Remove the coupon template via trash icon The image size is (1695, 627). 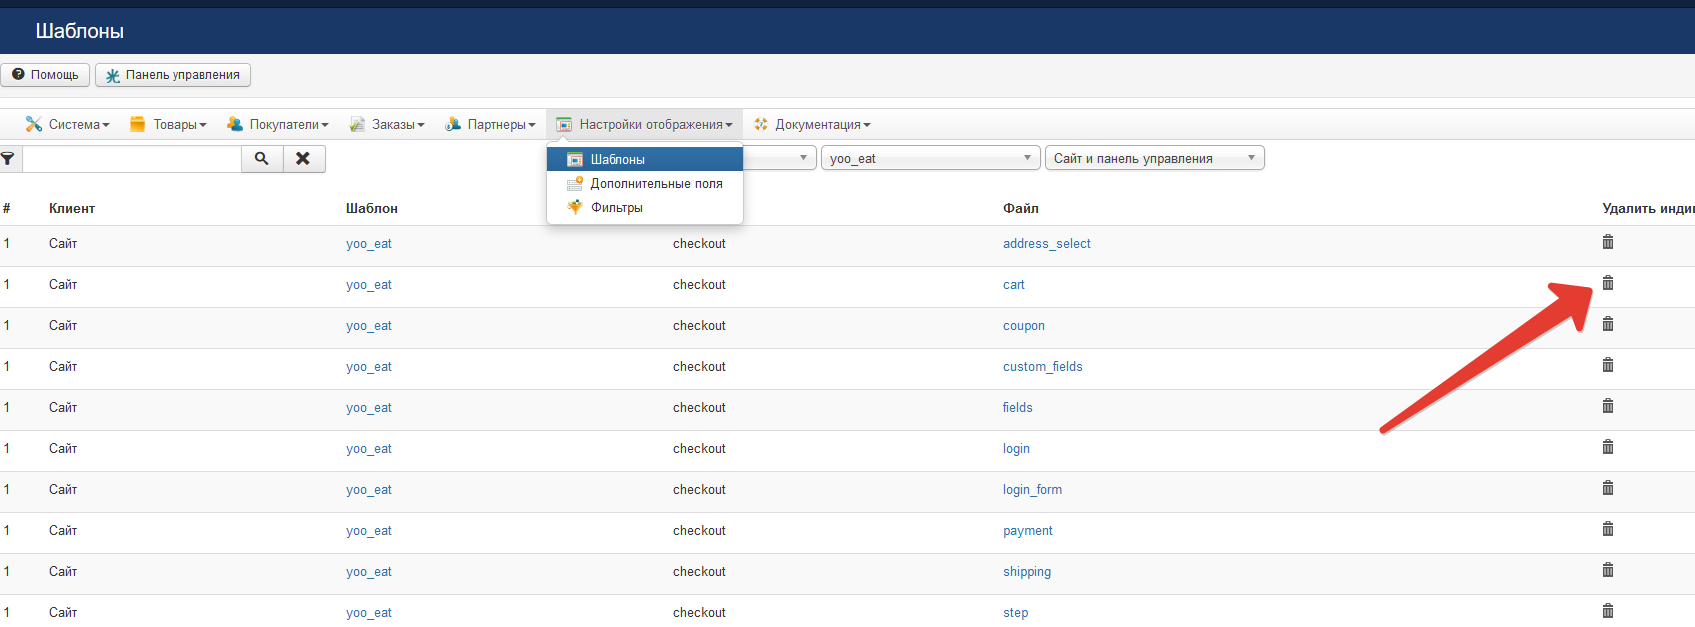click(1608, 324)
